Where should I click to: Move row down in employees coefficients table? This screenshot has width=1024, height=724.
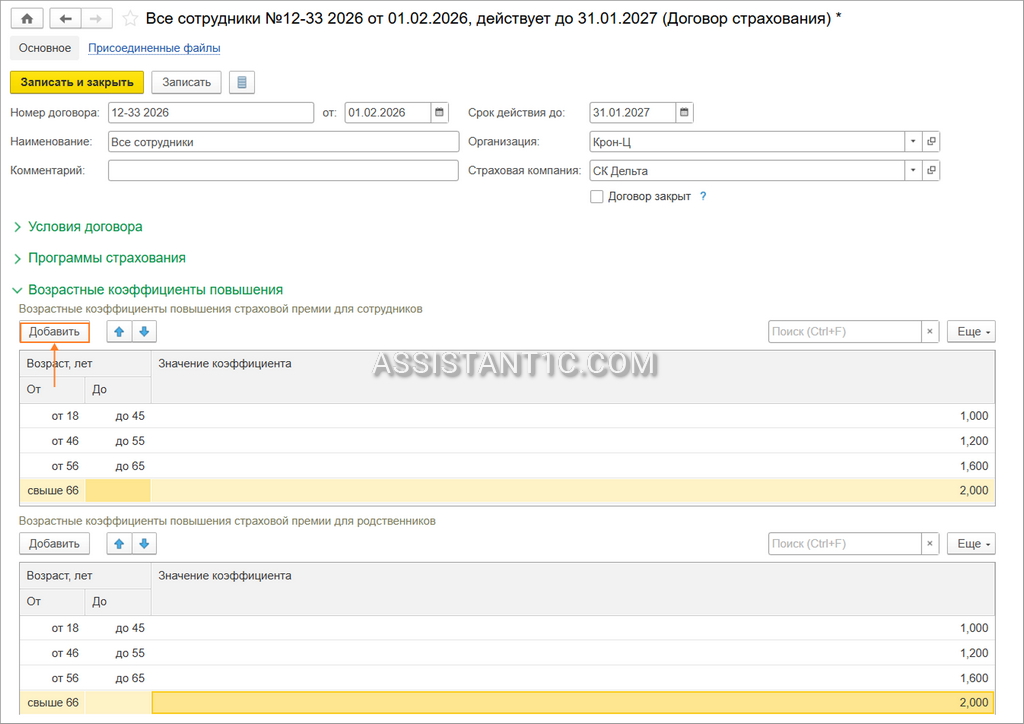pyautogui.click(x=144, y=332)
